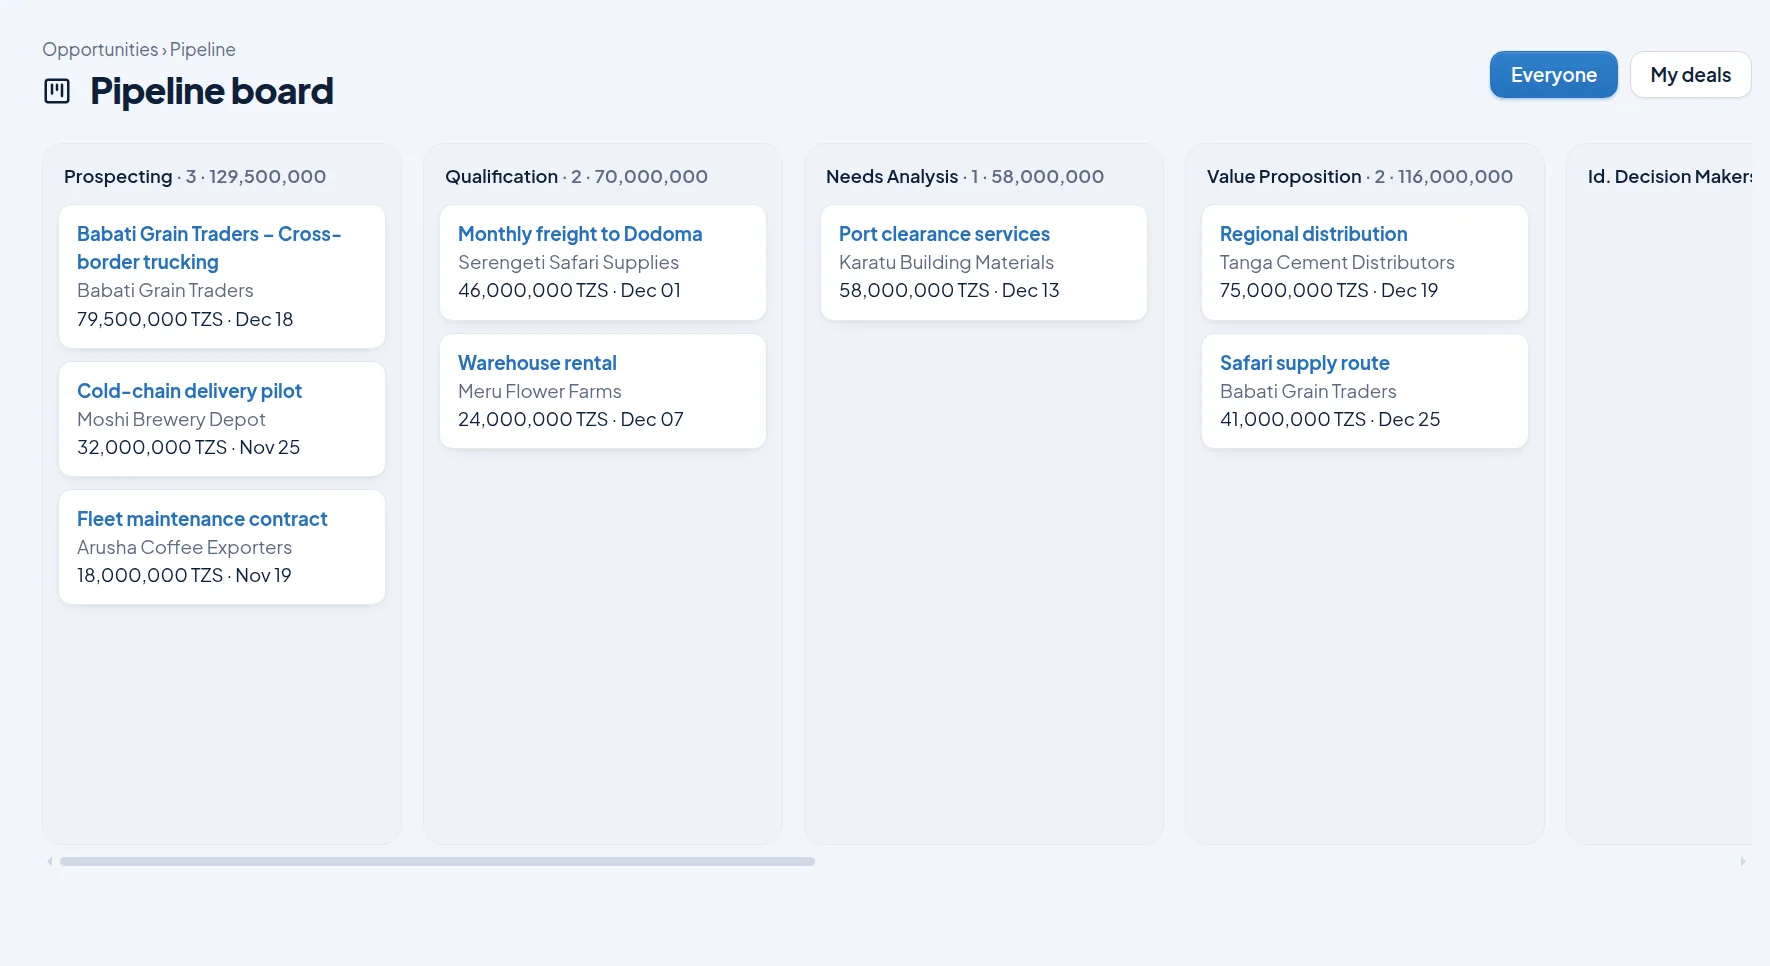The height and width of the screenshot is (966, 1770).
Task: Click '24,000,000 TZS · Dec 07' amount line
Action: pyautogui.click(x=570, y=419)
